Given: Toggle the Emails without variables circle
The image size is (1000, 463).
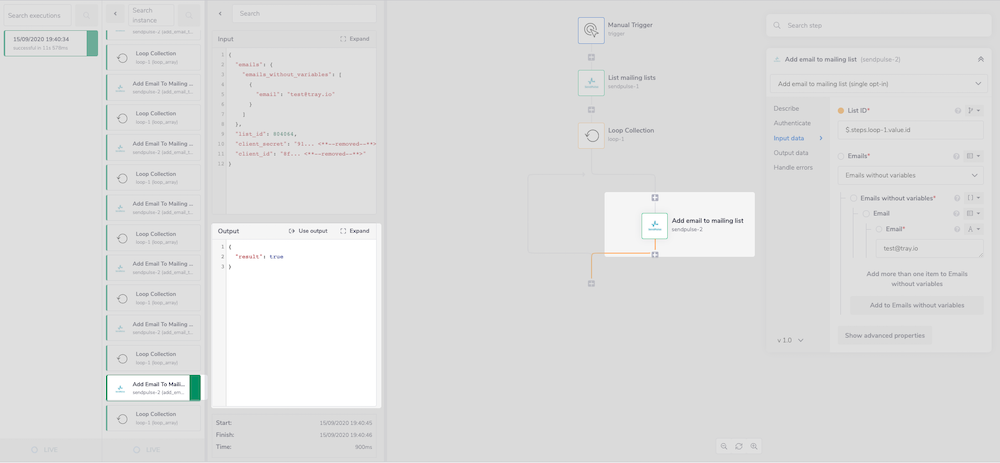Looking at the screenshot, I should [853, 198].
